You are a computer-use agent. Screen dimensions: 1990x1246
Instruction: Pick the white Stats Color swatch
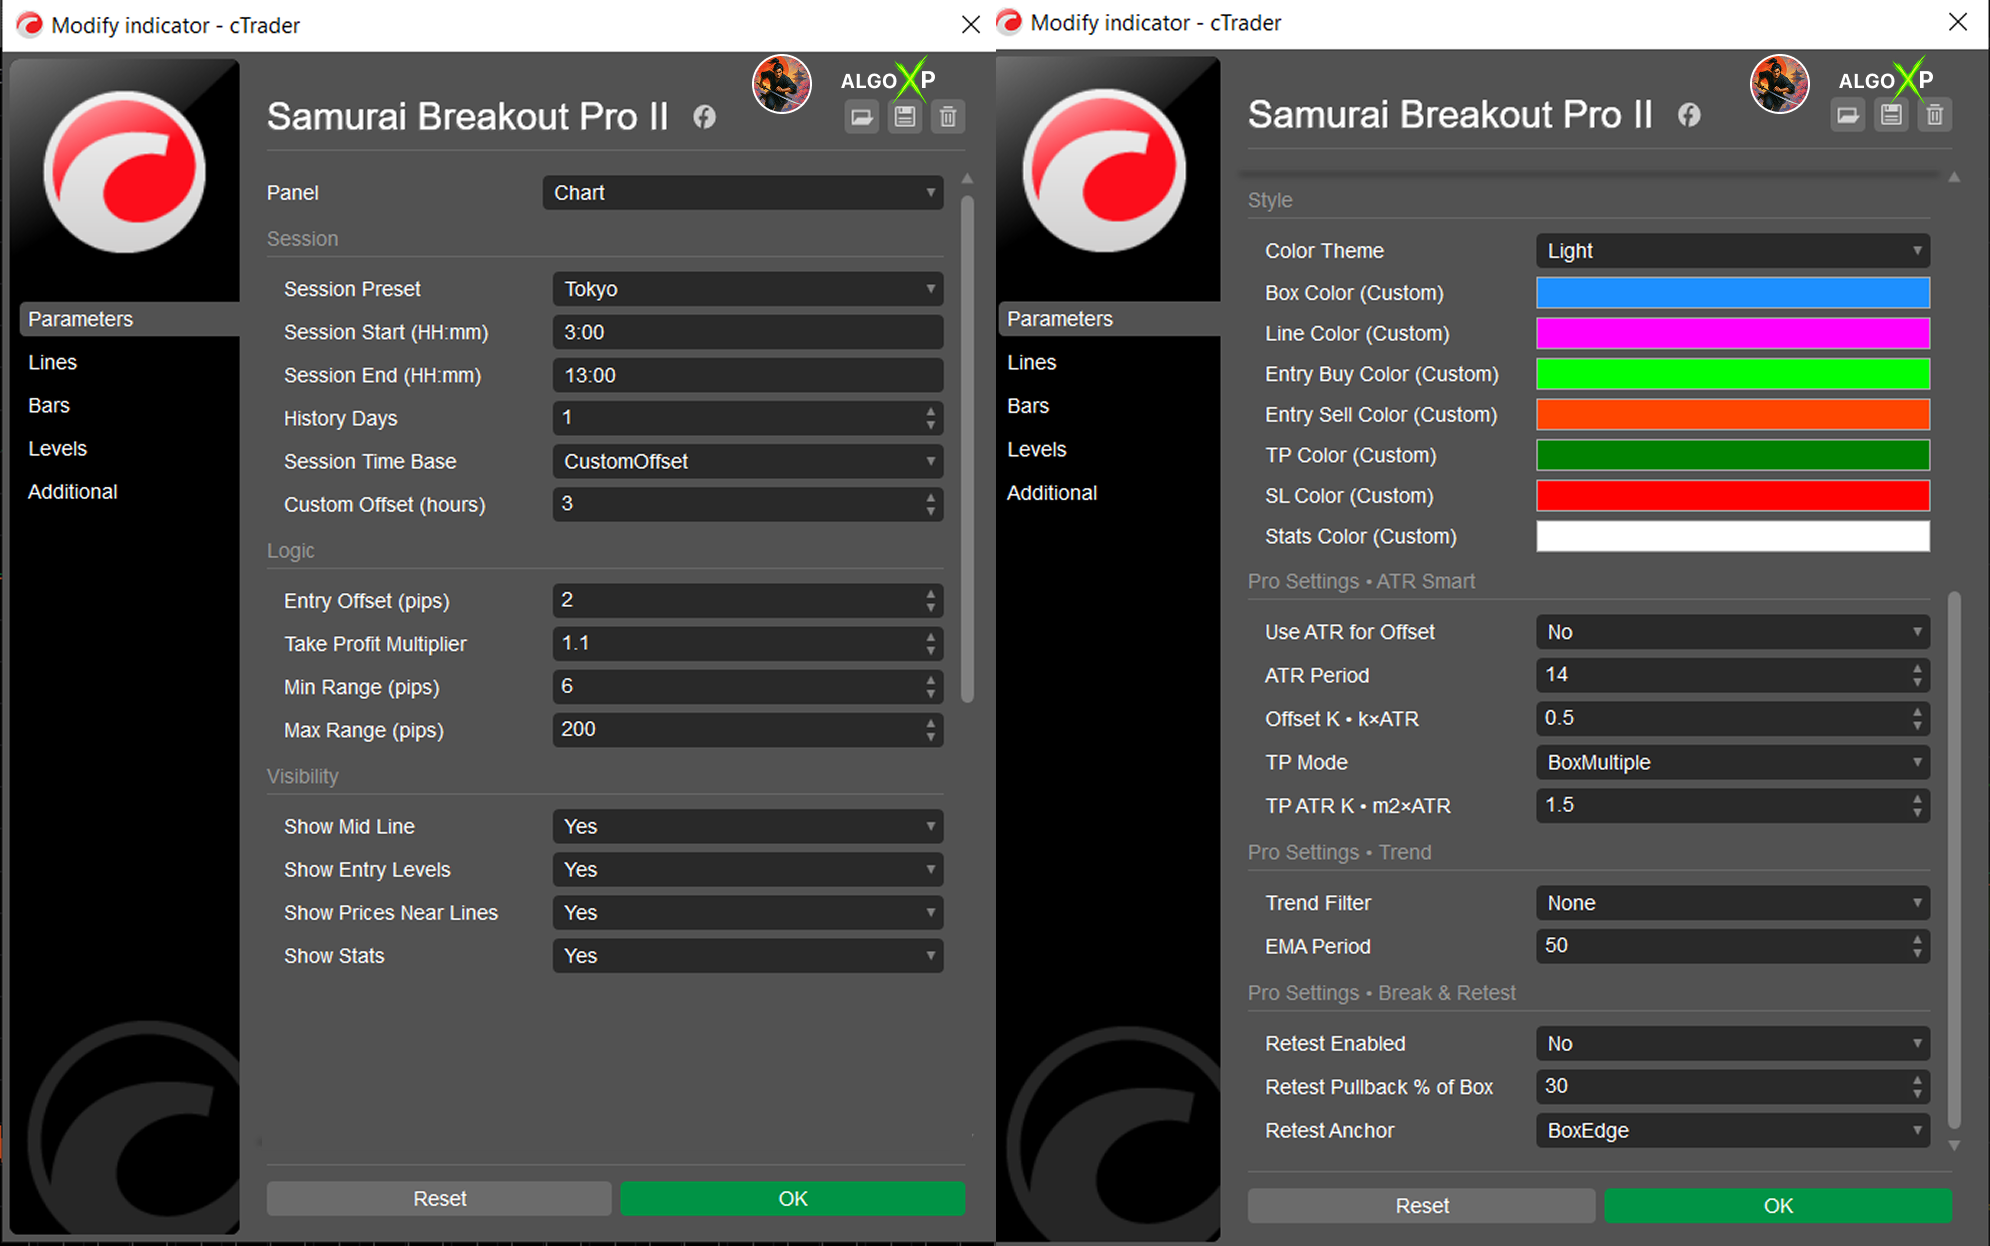tap(1733, 536)
